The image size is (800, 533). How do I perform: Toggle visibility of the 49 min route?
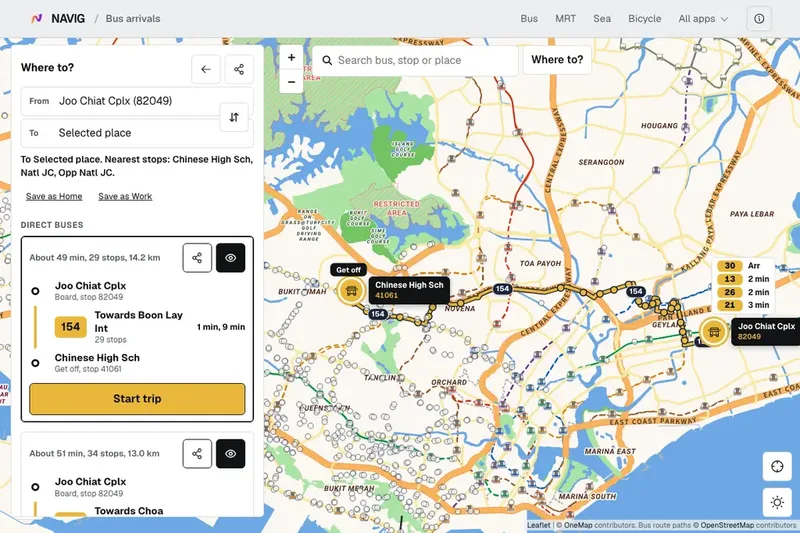click(x=231, y=258)
